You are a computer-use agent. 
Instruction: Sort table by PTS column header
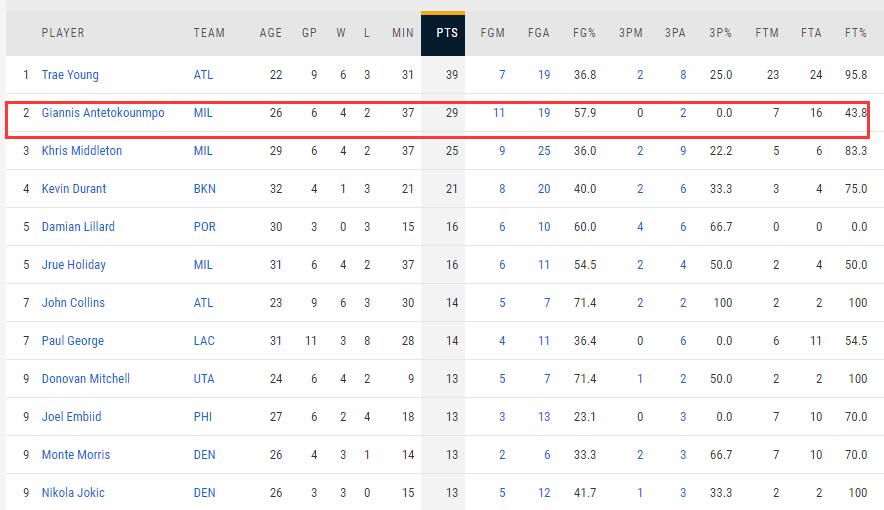tap(443, 33)
